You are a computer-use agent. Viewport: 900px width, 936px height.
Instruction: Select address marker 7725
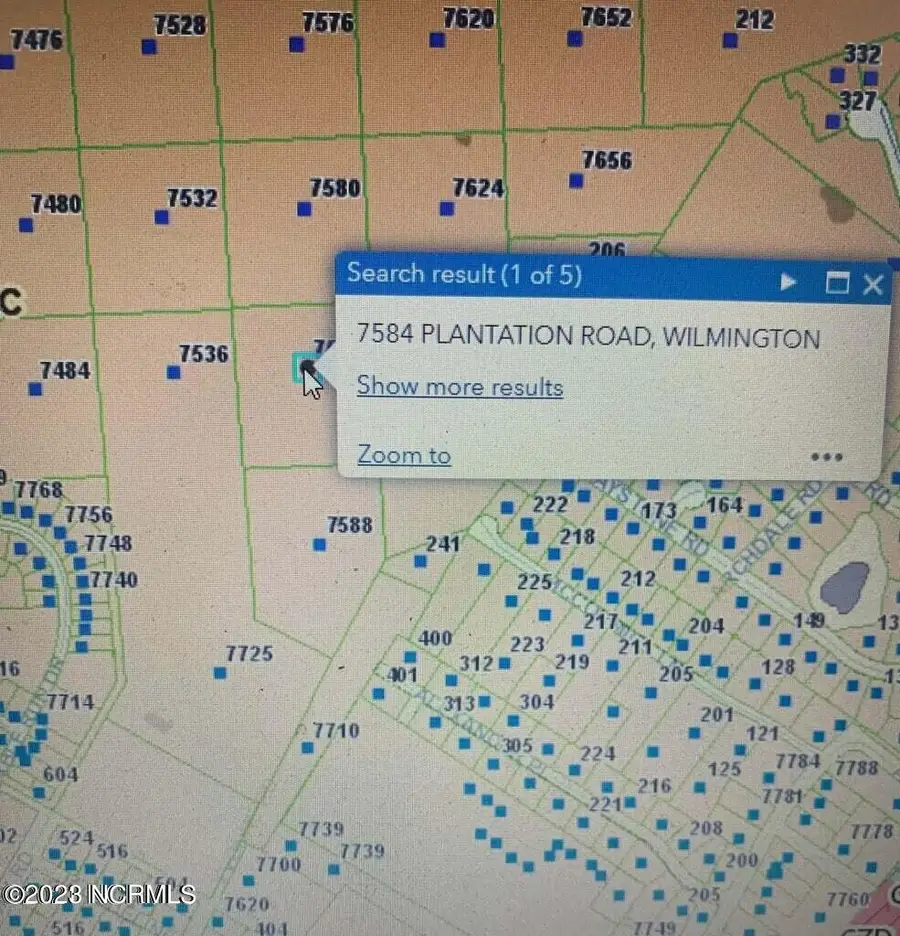(x=220, y=673)
